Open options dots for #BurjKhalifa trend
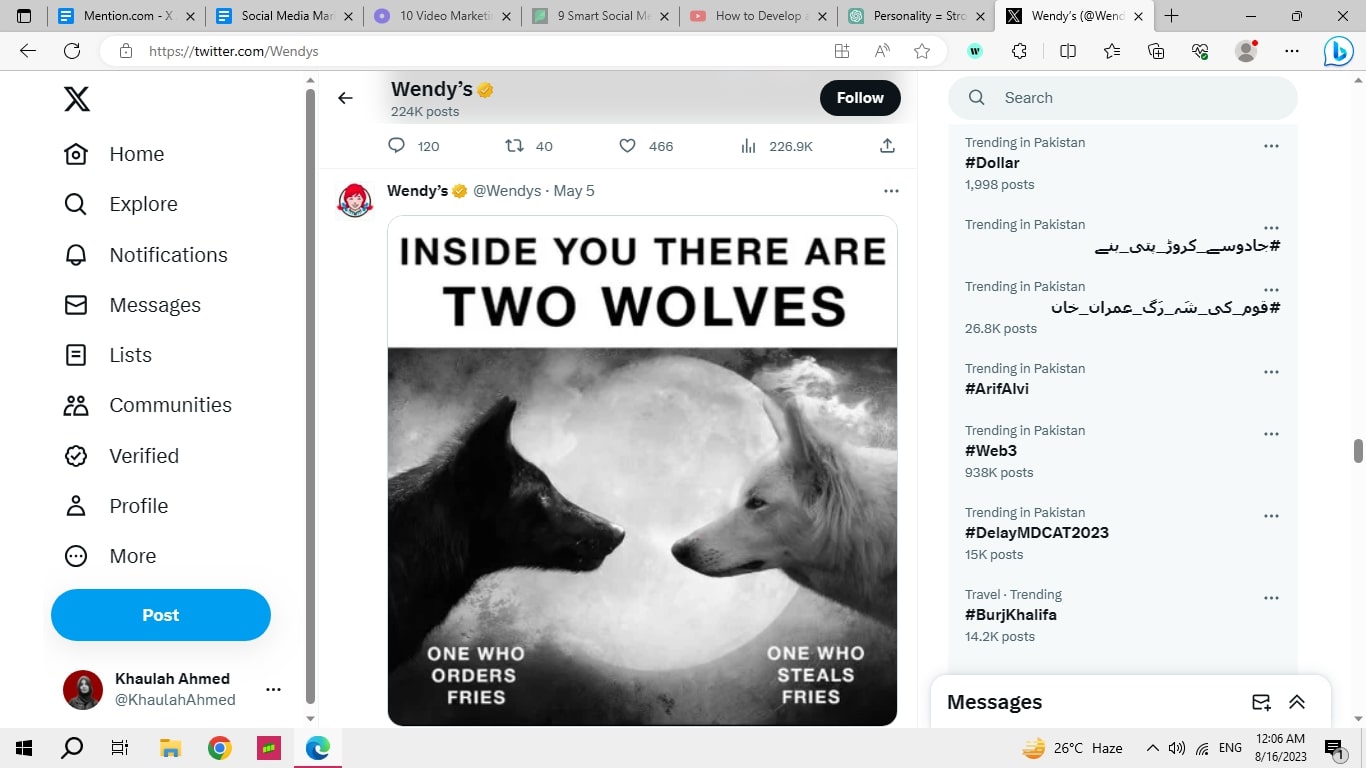1366x768 pixels. 1271,598
